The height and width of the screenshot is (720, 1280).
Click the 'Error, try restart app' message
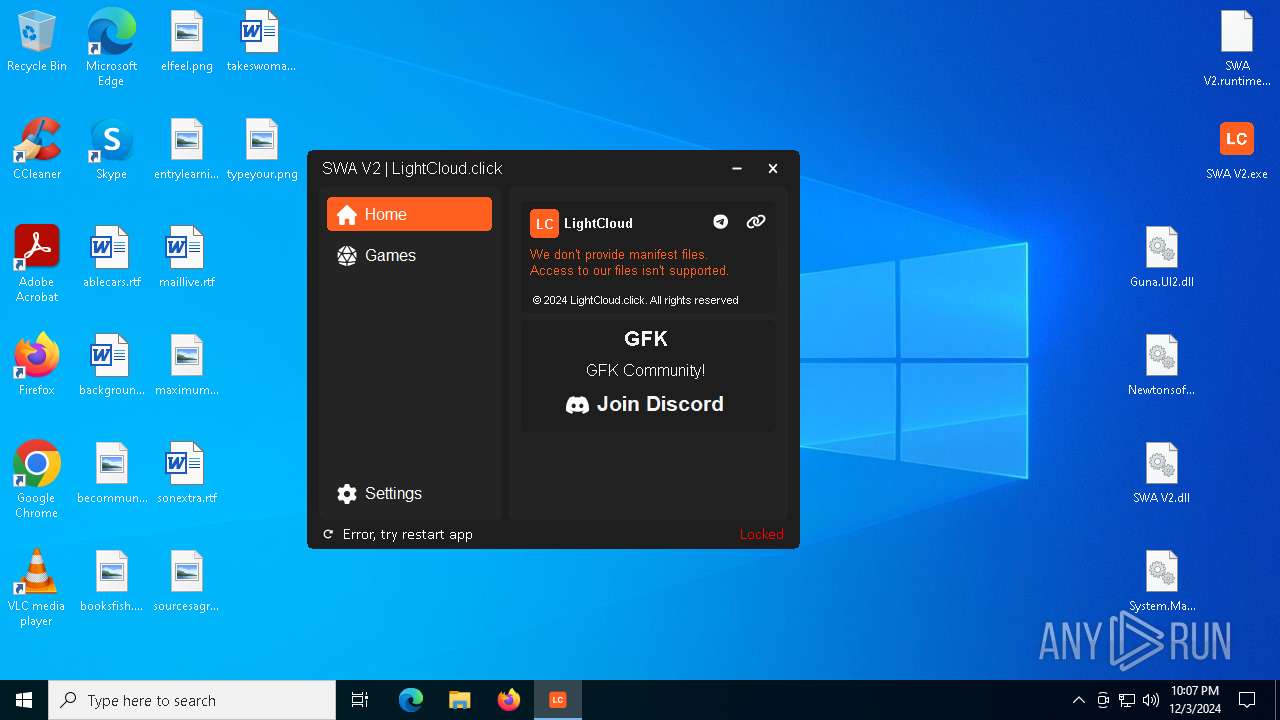tap(407, 534)
